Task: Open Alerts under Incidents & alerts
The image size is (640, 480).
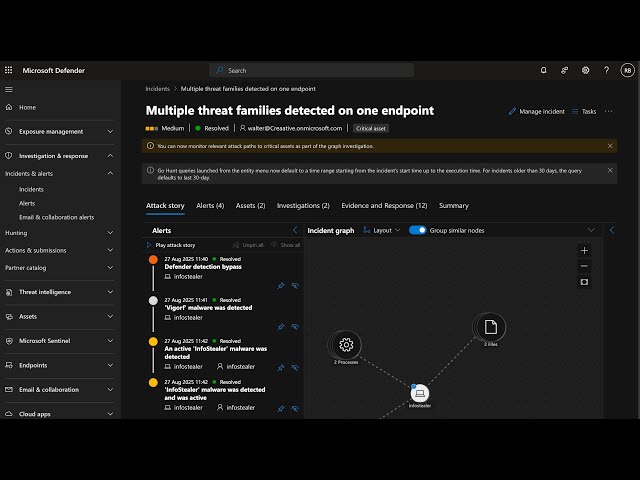Action: tap(27, 203)
